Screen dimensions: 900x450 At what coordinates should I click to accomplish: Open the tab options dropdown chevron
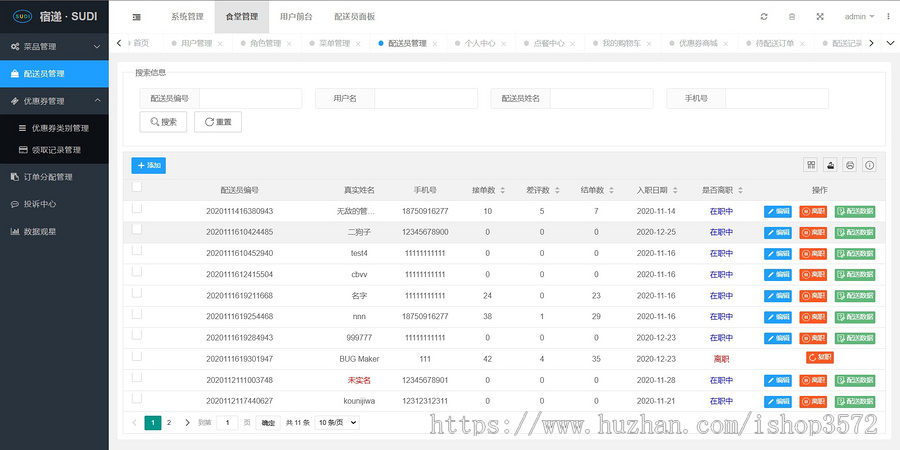890,43
